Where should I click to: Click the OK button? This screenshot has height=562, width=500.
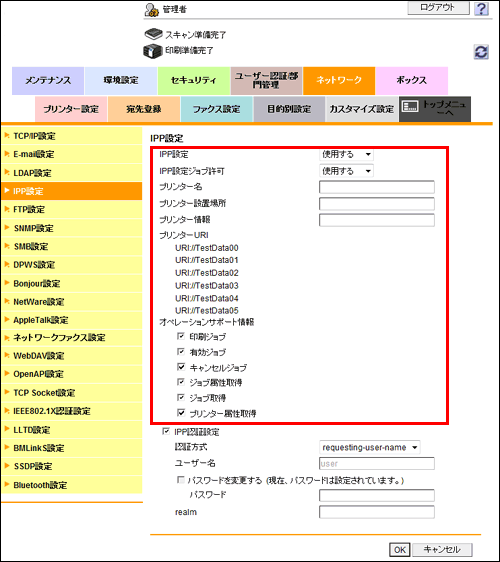400,549
